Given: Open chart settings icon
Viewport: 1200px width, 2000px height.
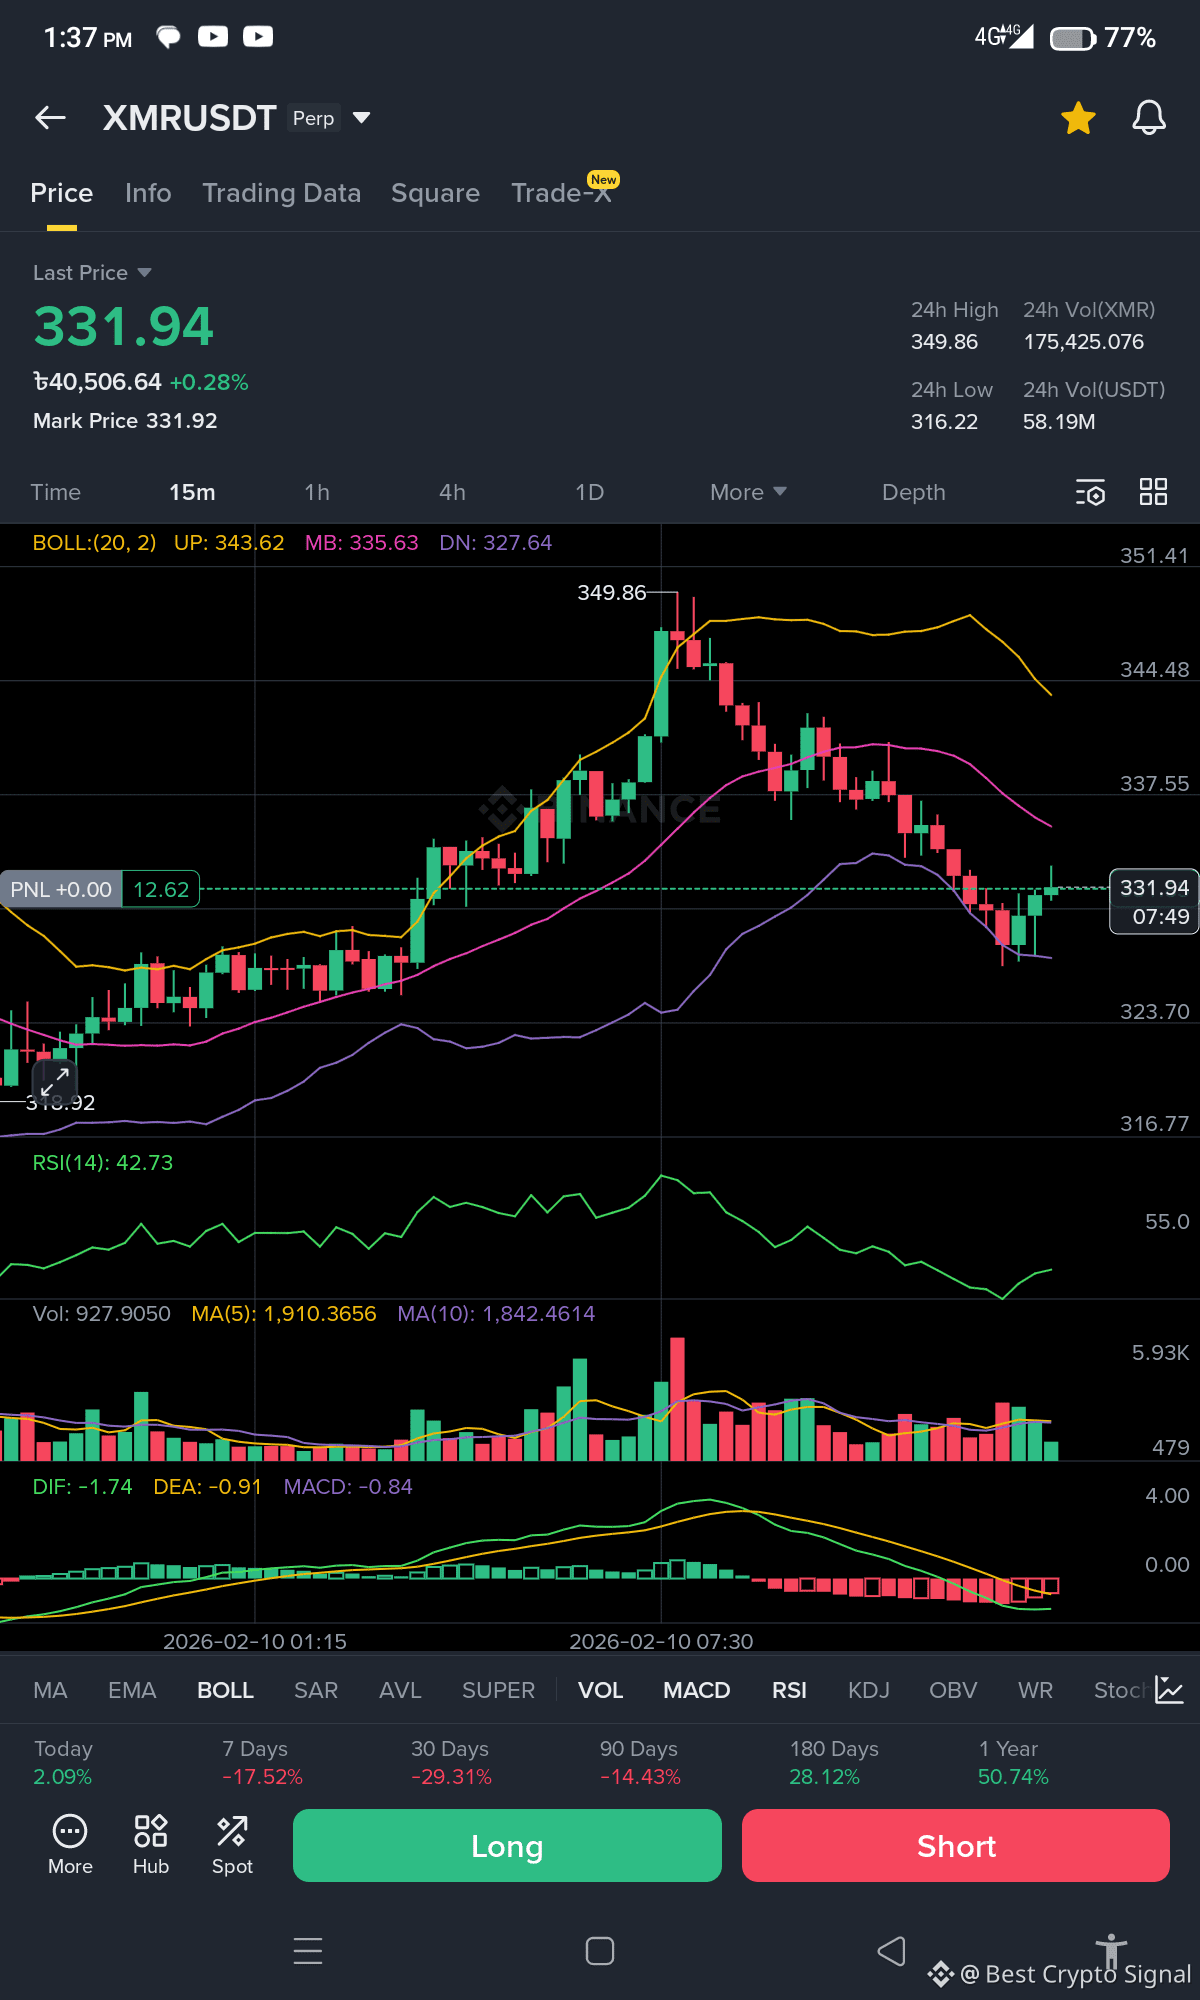Looking at the screenshot, I should pyautogui.click(x=1090, y=492).
